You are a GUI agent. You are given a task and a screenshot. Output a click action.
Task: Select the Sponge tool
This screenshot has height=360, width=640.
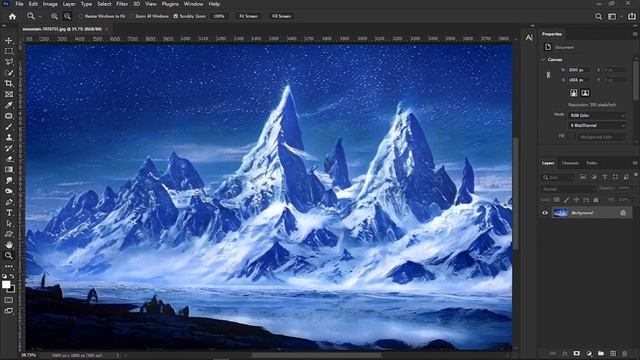click(x=9, y=191)
